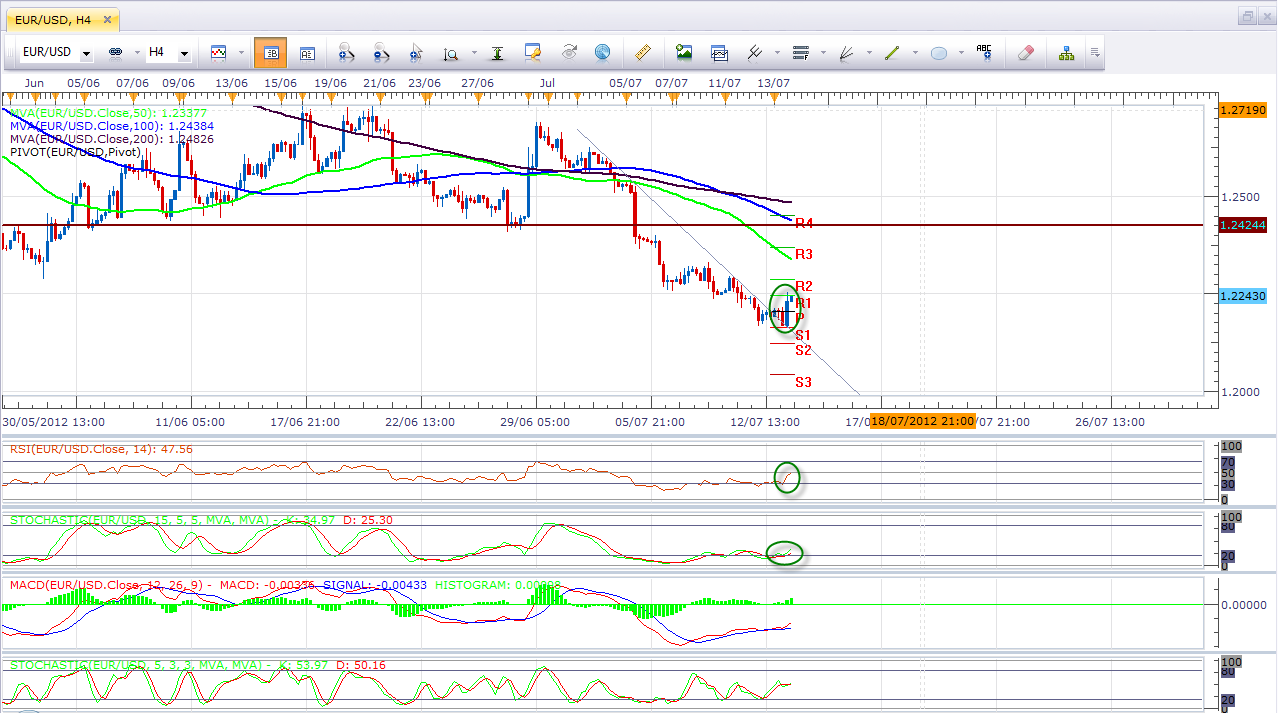
Task: Click the add image icon
Action: (x=684, y=52)
